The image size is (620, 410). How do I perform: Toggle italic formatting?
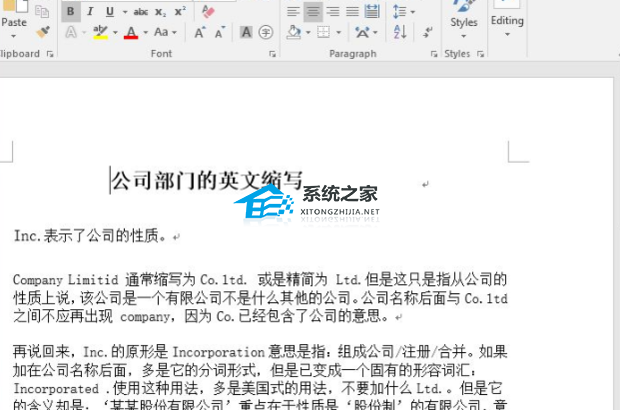90,12
